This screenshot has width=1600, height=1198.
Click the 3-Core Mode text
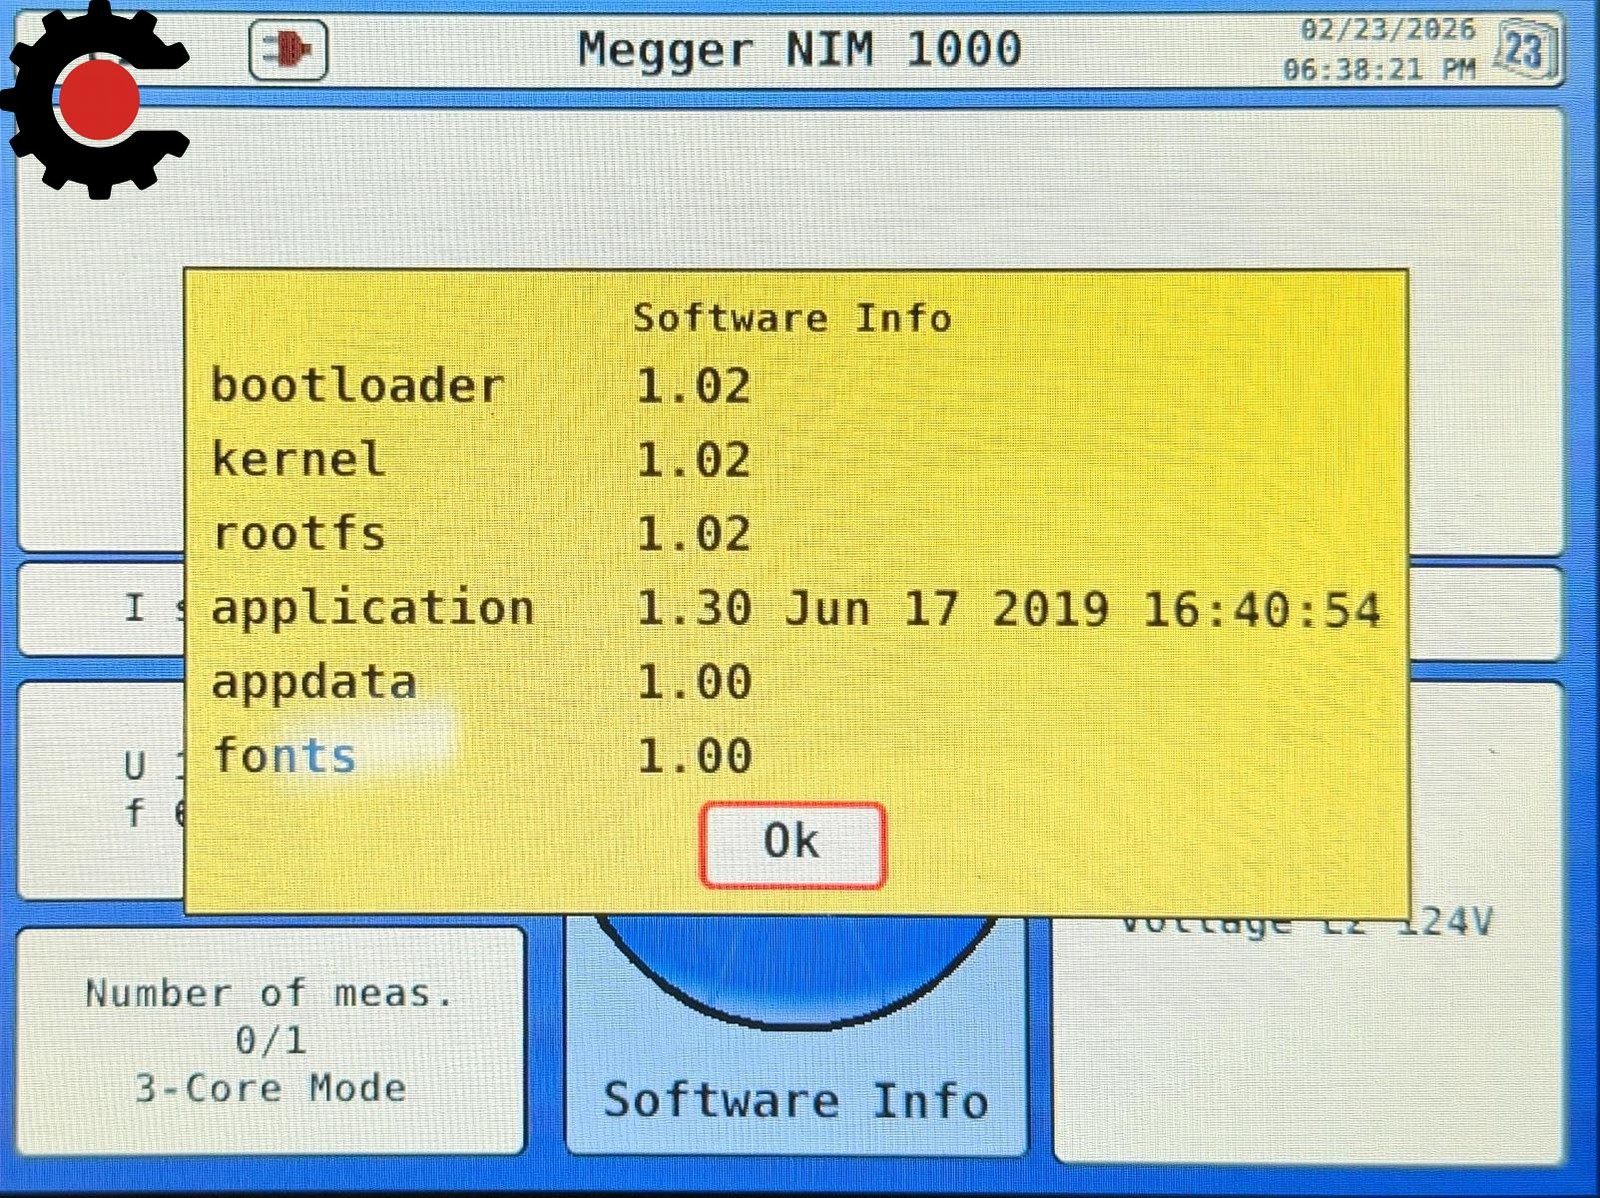click(271, 1088)
